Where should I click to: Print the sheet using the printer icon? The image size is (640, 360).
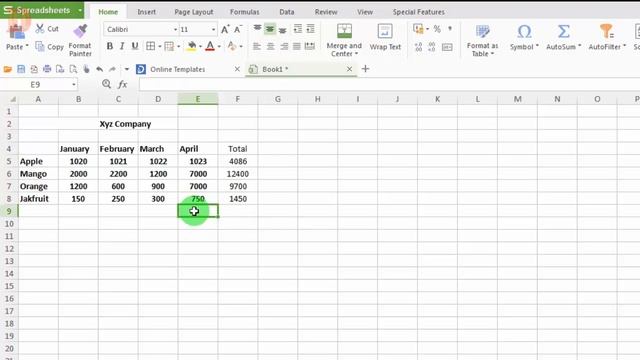point(47,69)
